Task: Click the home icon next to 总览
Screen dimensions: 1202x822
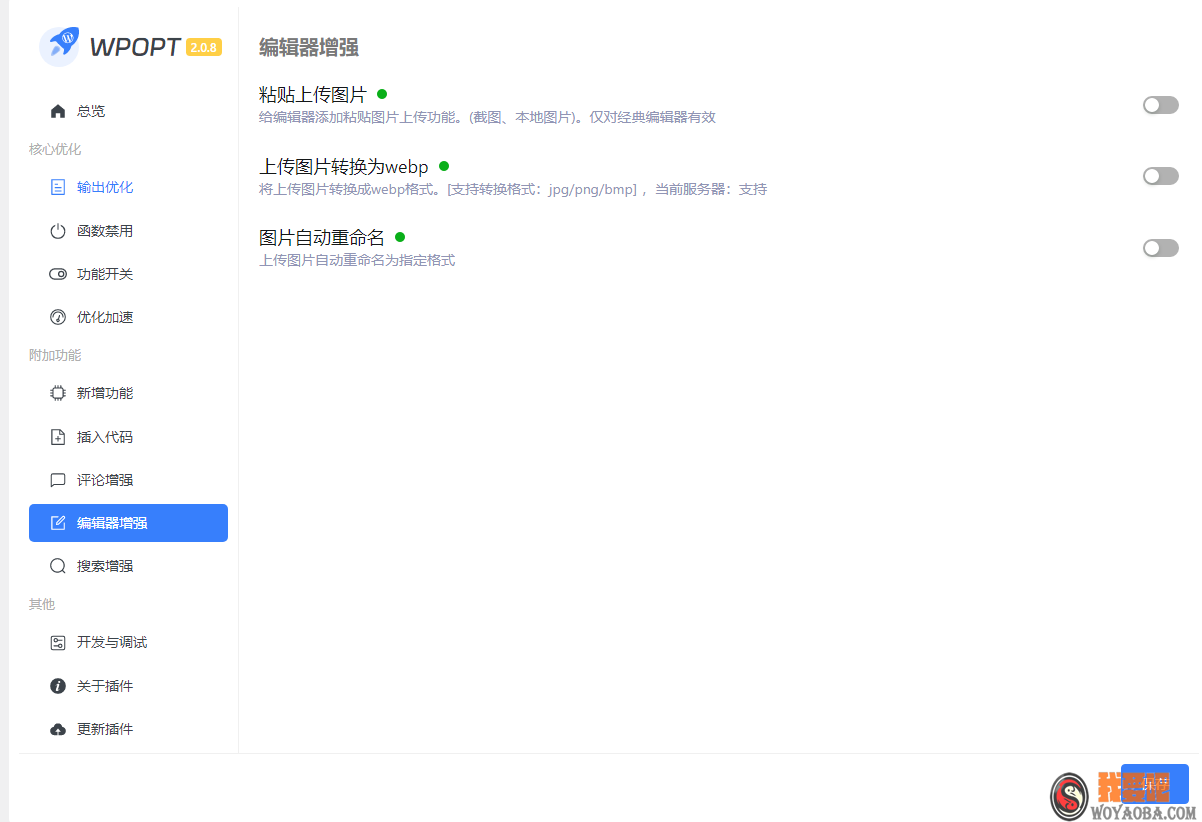Action: click(x=58, y=110)
